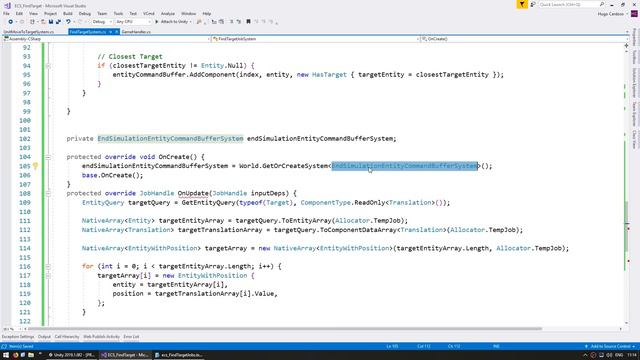Click the uncomment selection toolbar icon

tap(239, 22)
